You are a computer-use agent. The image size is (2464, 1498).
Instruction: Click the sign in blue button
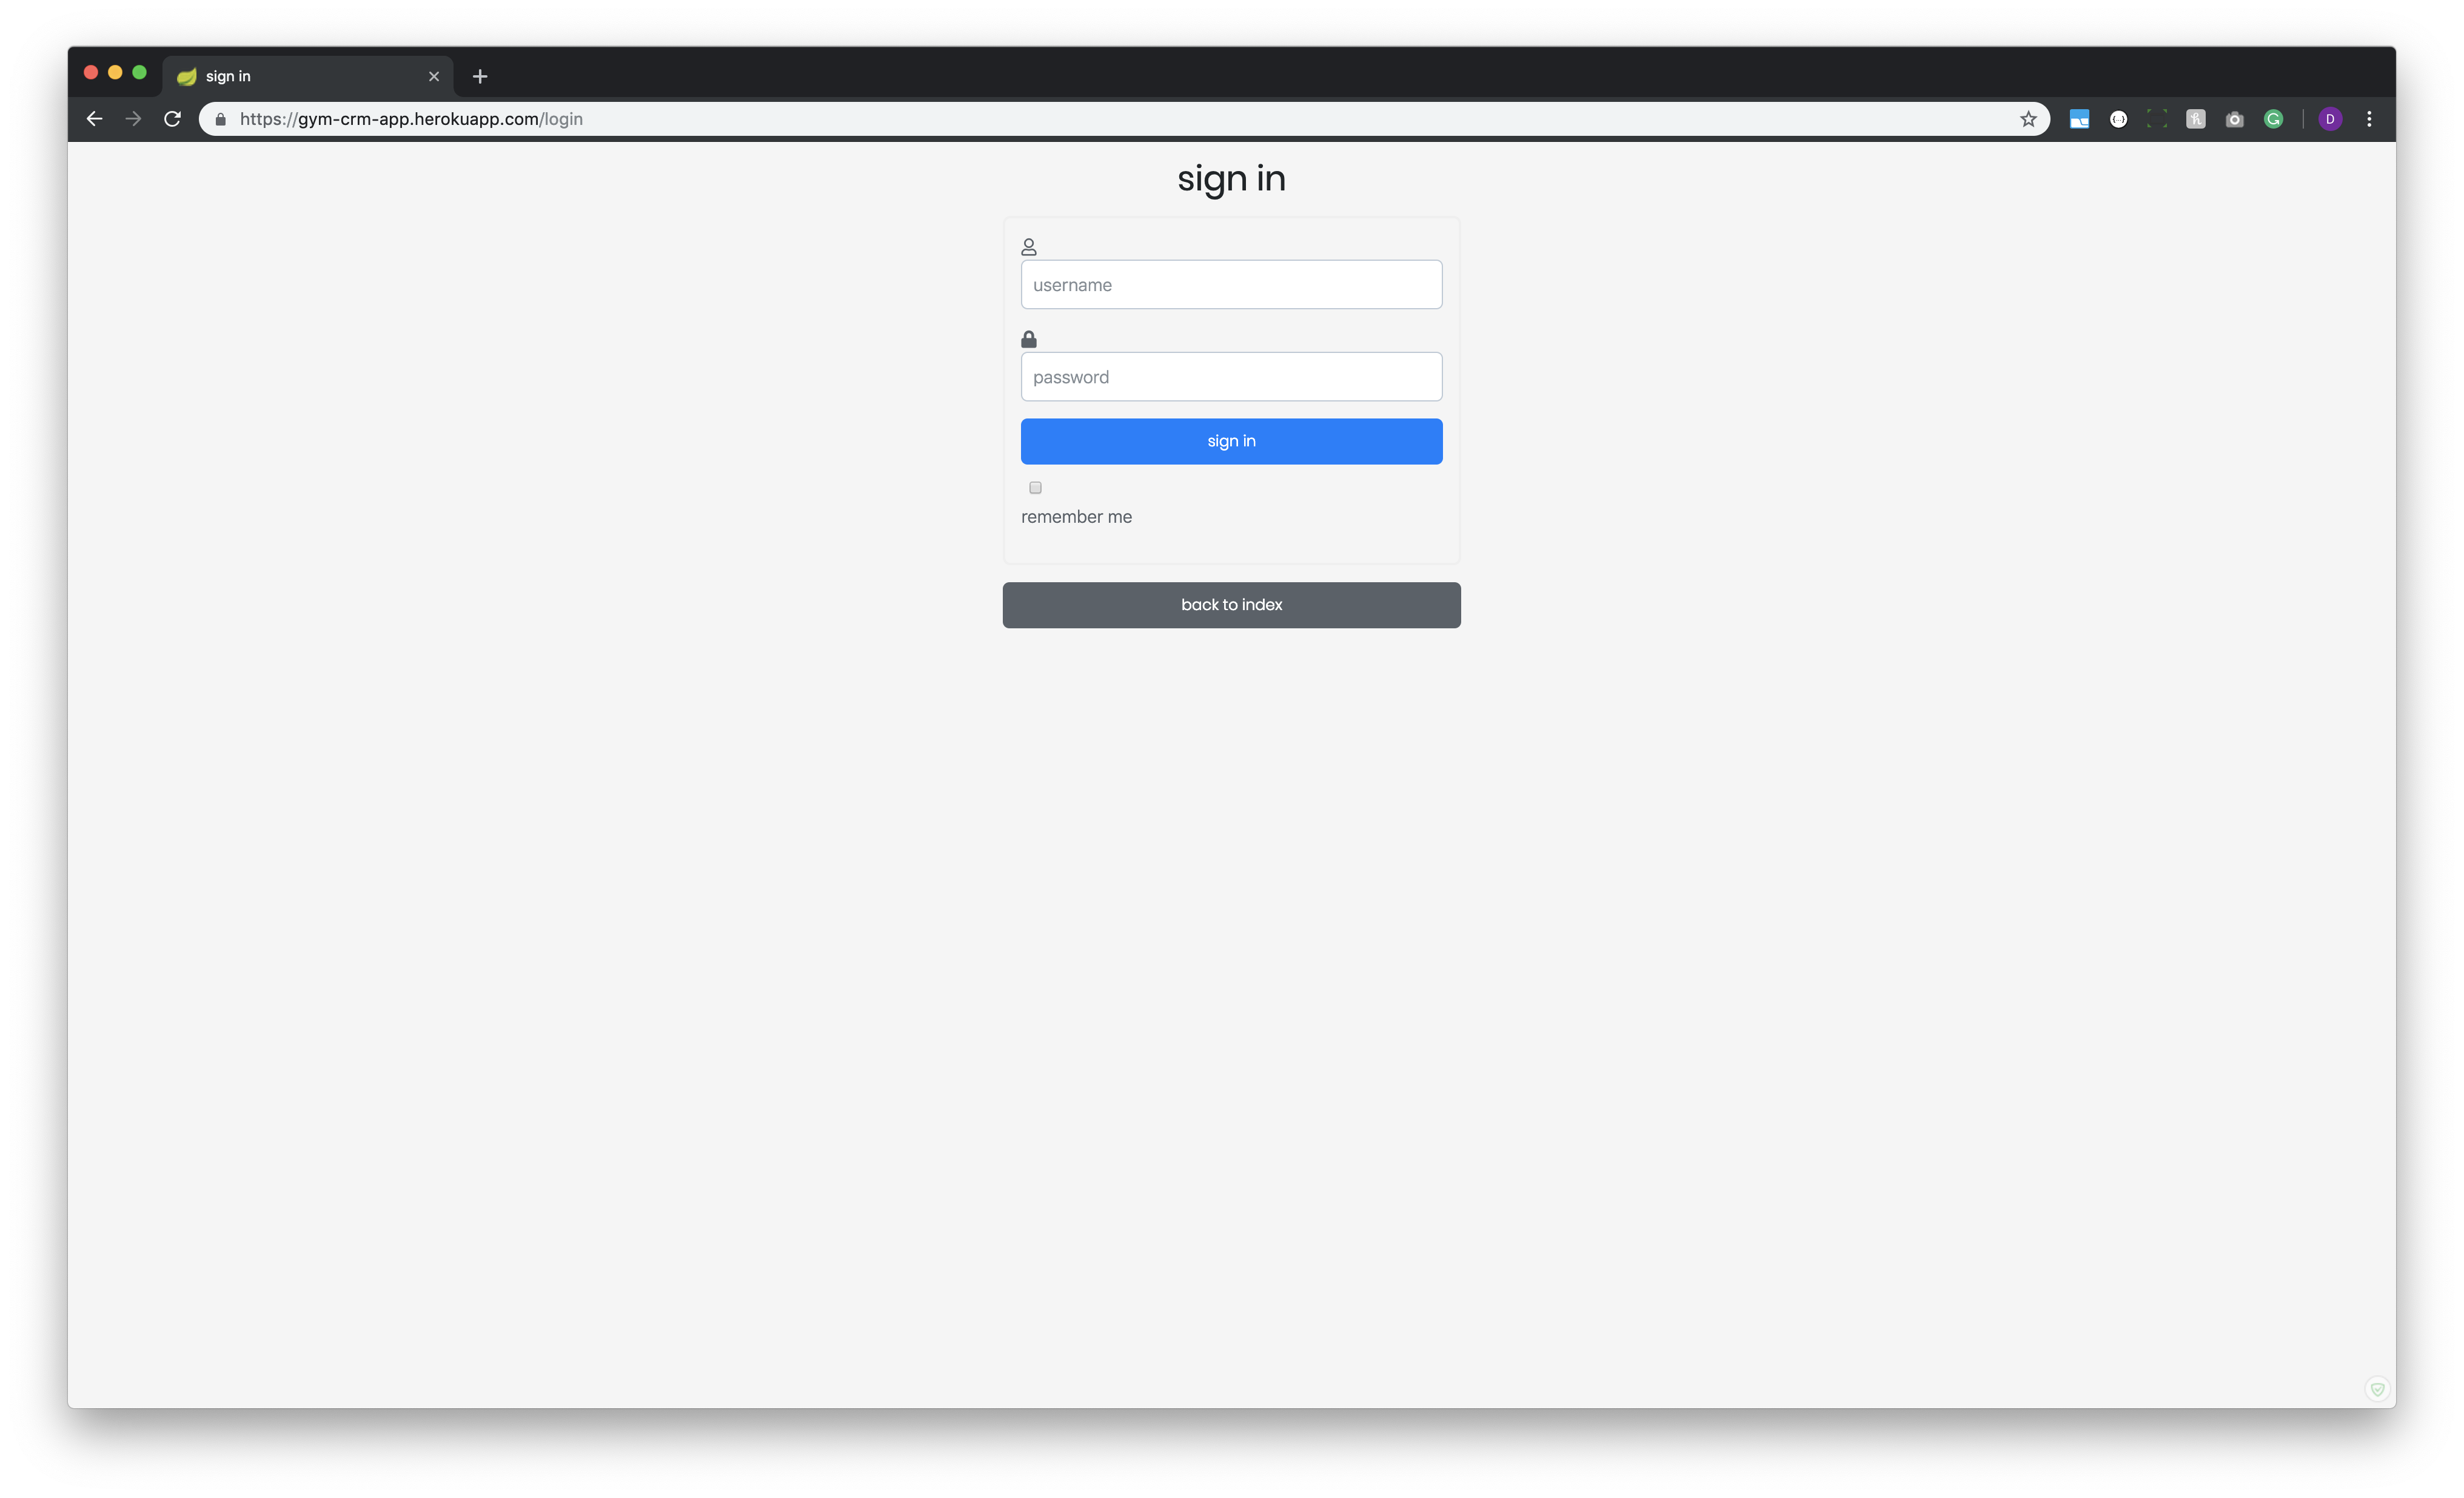1232,440
